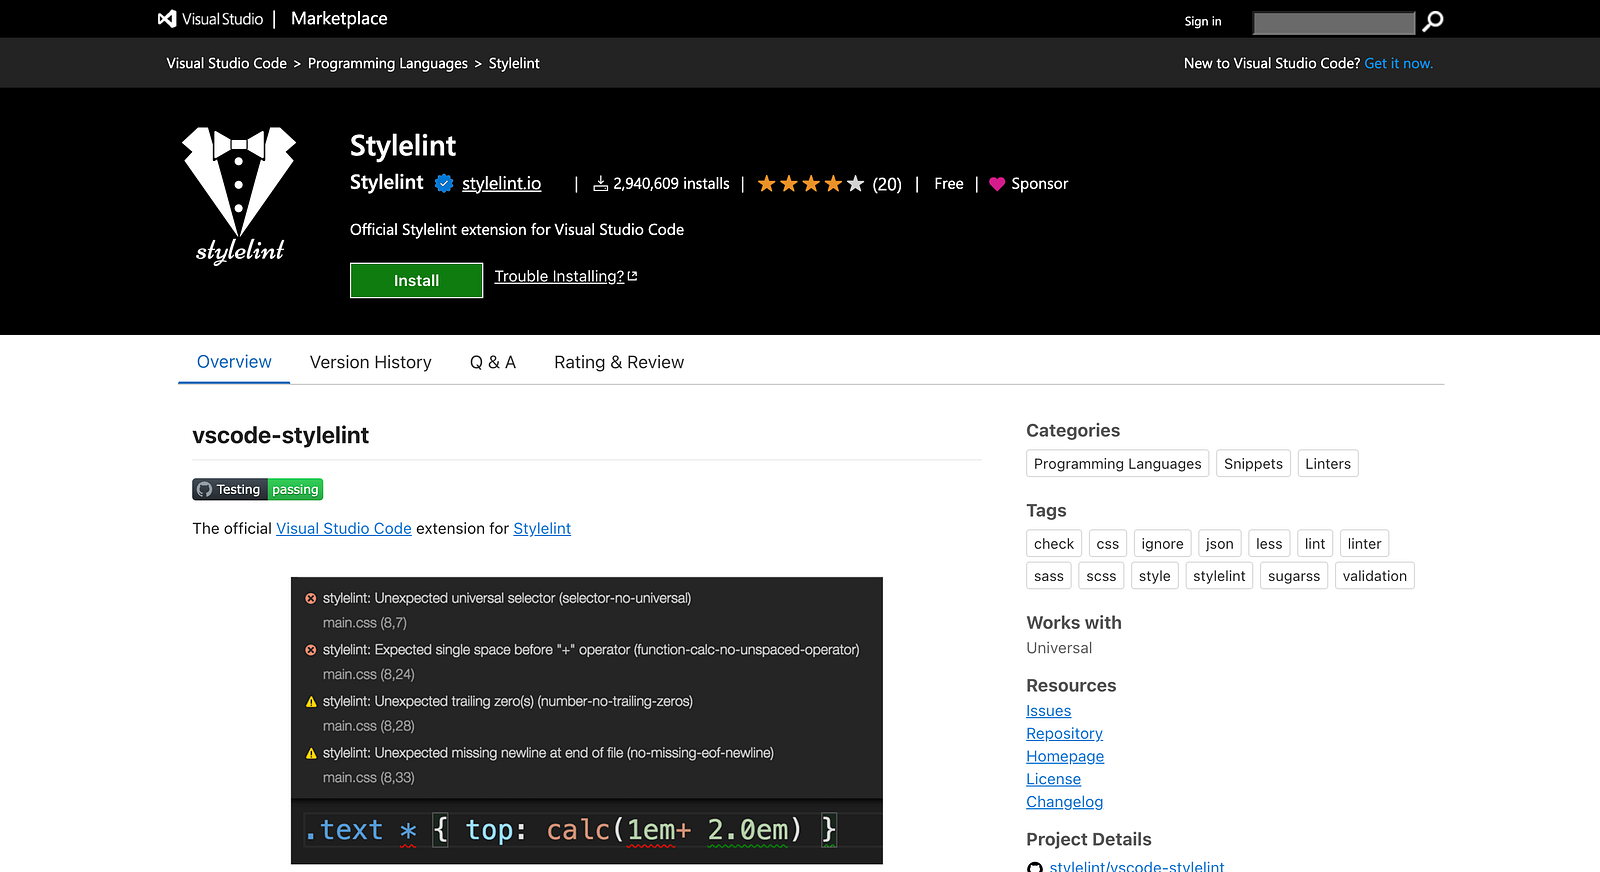
Task: Select the Snippets category
Action: (1253, 464)
